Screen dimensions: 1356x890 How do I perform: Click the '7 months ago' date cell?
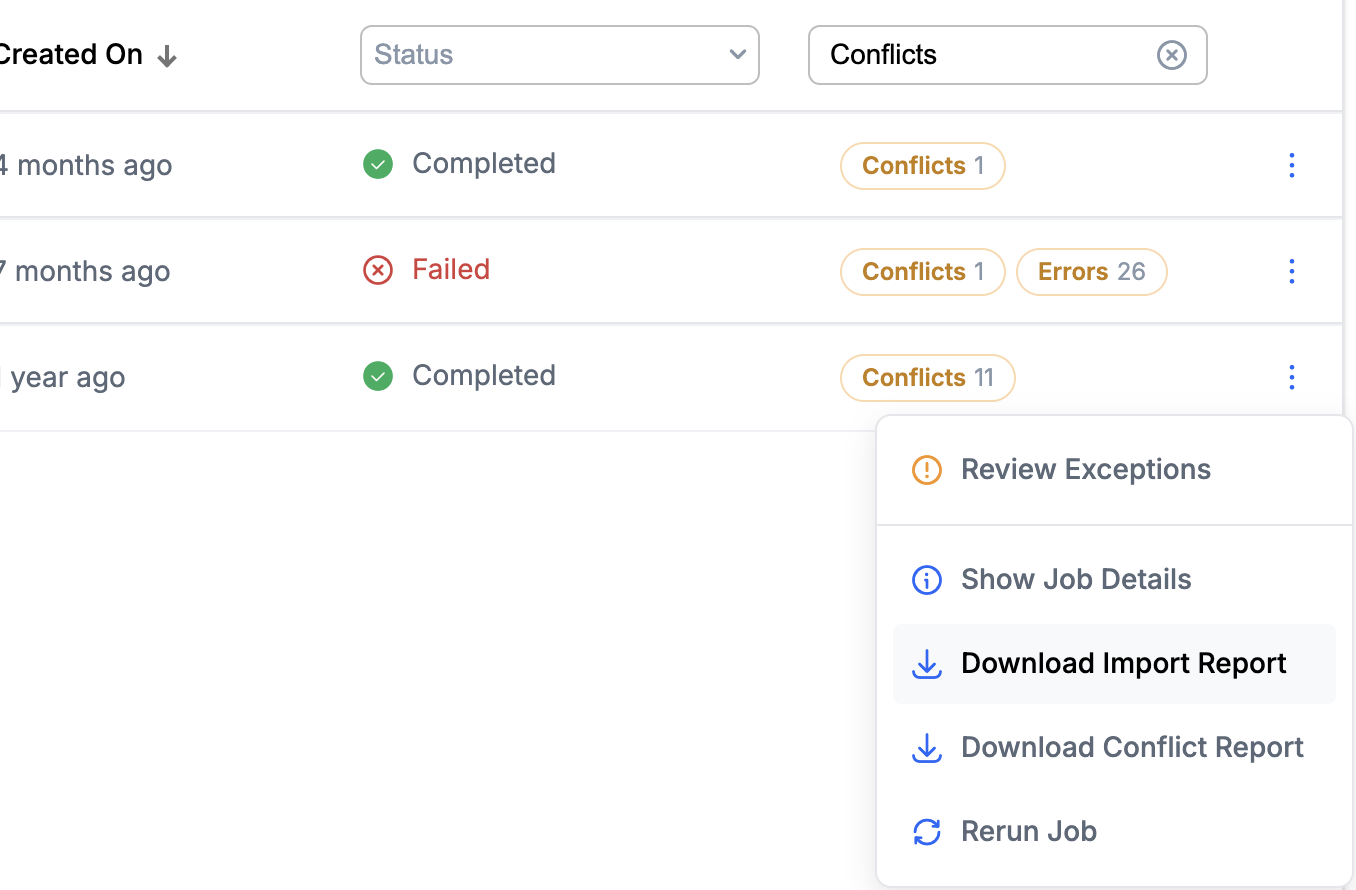point(85,272)
